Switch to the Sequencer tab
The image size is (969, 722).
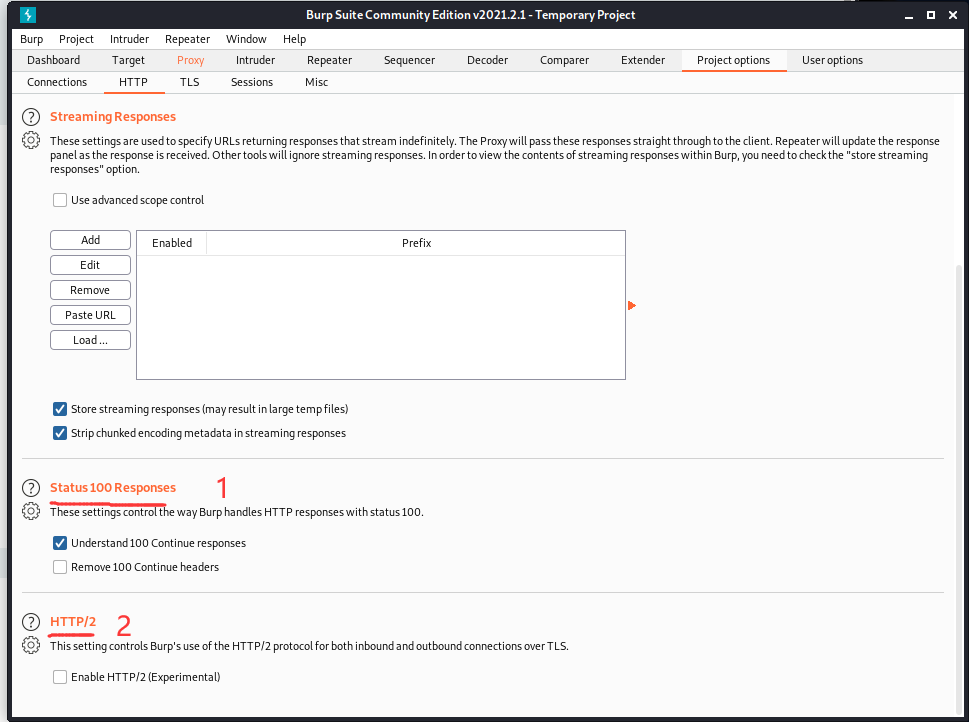point(409,60)
